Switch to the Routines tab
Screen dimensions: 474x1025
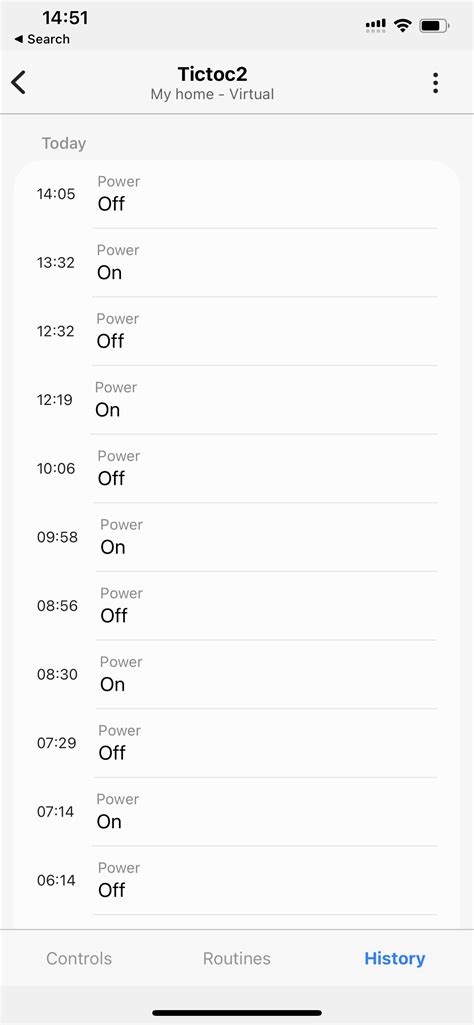237,958
